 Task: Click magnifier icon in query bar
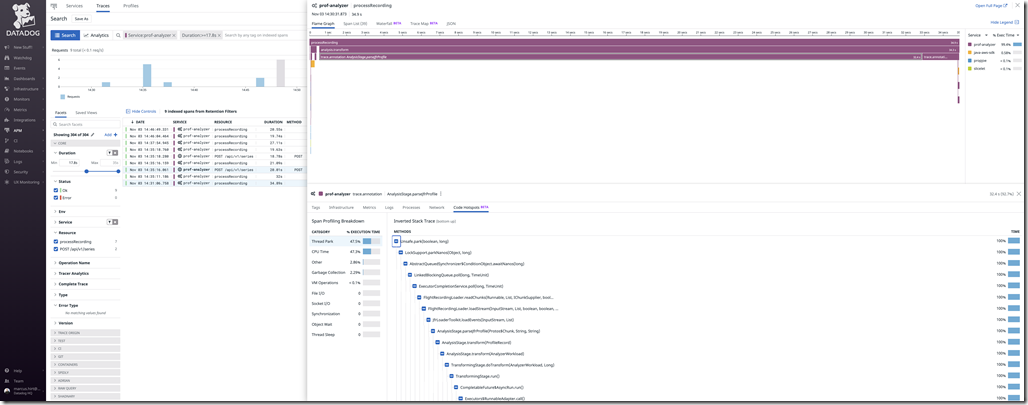[x=118, y=35]
